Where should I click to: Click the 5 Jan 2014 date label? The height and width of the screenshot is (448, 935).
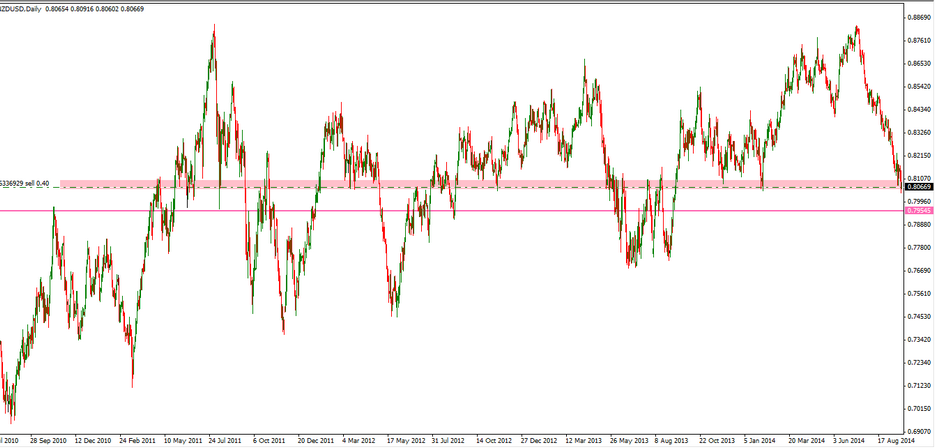762,440
